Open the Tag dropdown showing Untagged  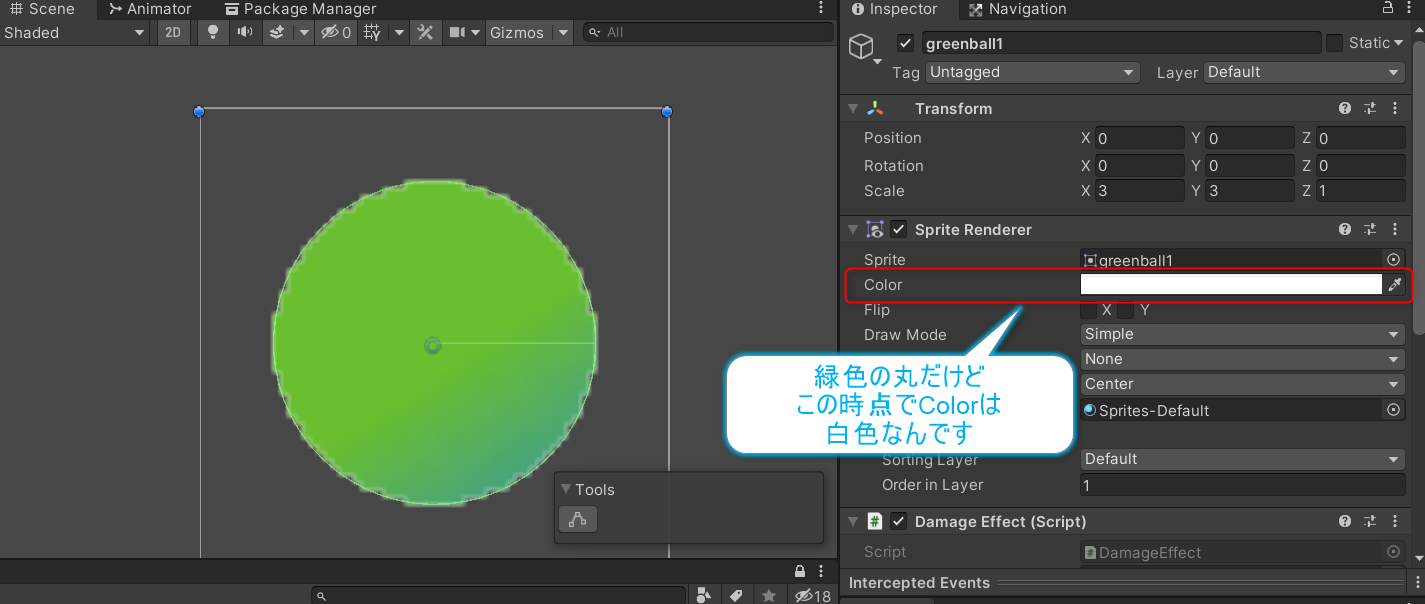(1032, 72)
